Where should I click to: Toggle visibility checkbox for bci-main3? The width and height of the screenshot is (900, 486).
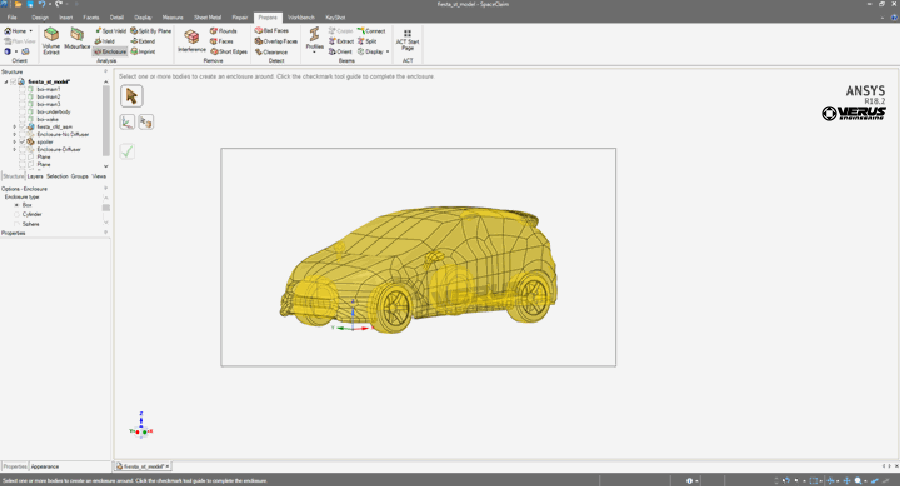tap(22, 104)
